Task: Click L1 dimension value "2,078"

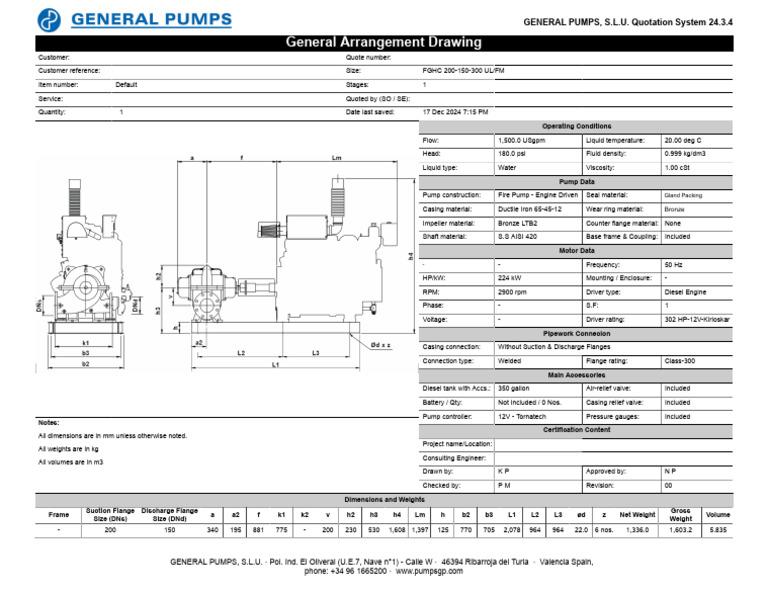Action: (512, 530)
